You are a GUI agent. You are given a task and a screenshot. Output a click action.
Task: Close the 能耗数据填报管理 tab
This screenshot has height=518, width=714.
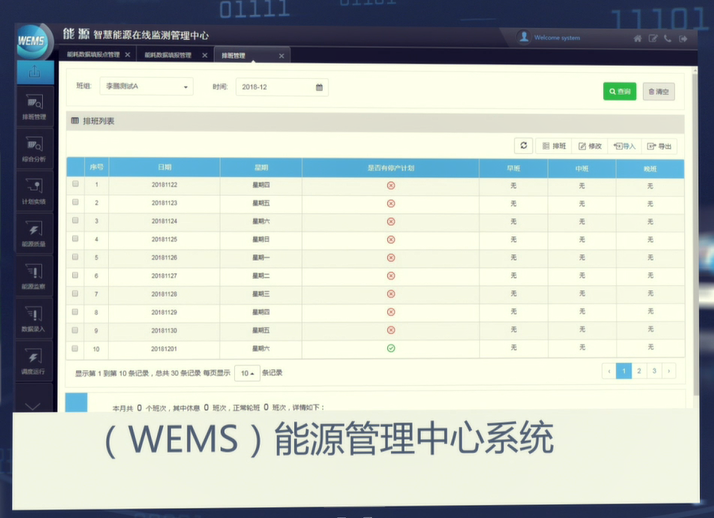[x=205, y=55]
